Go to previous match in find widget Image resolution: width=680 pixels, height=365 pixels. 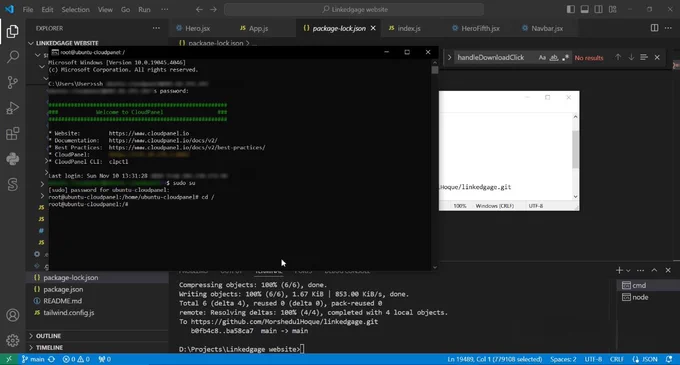(618, 57)
